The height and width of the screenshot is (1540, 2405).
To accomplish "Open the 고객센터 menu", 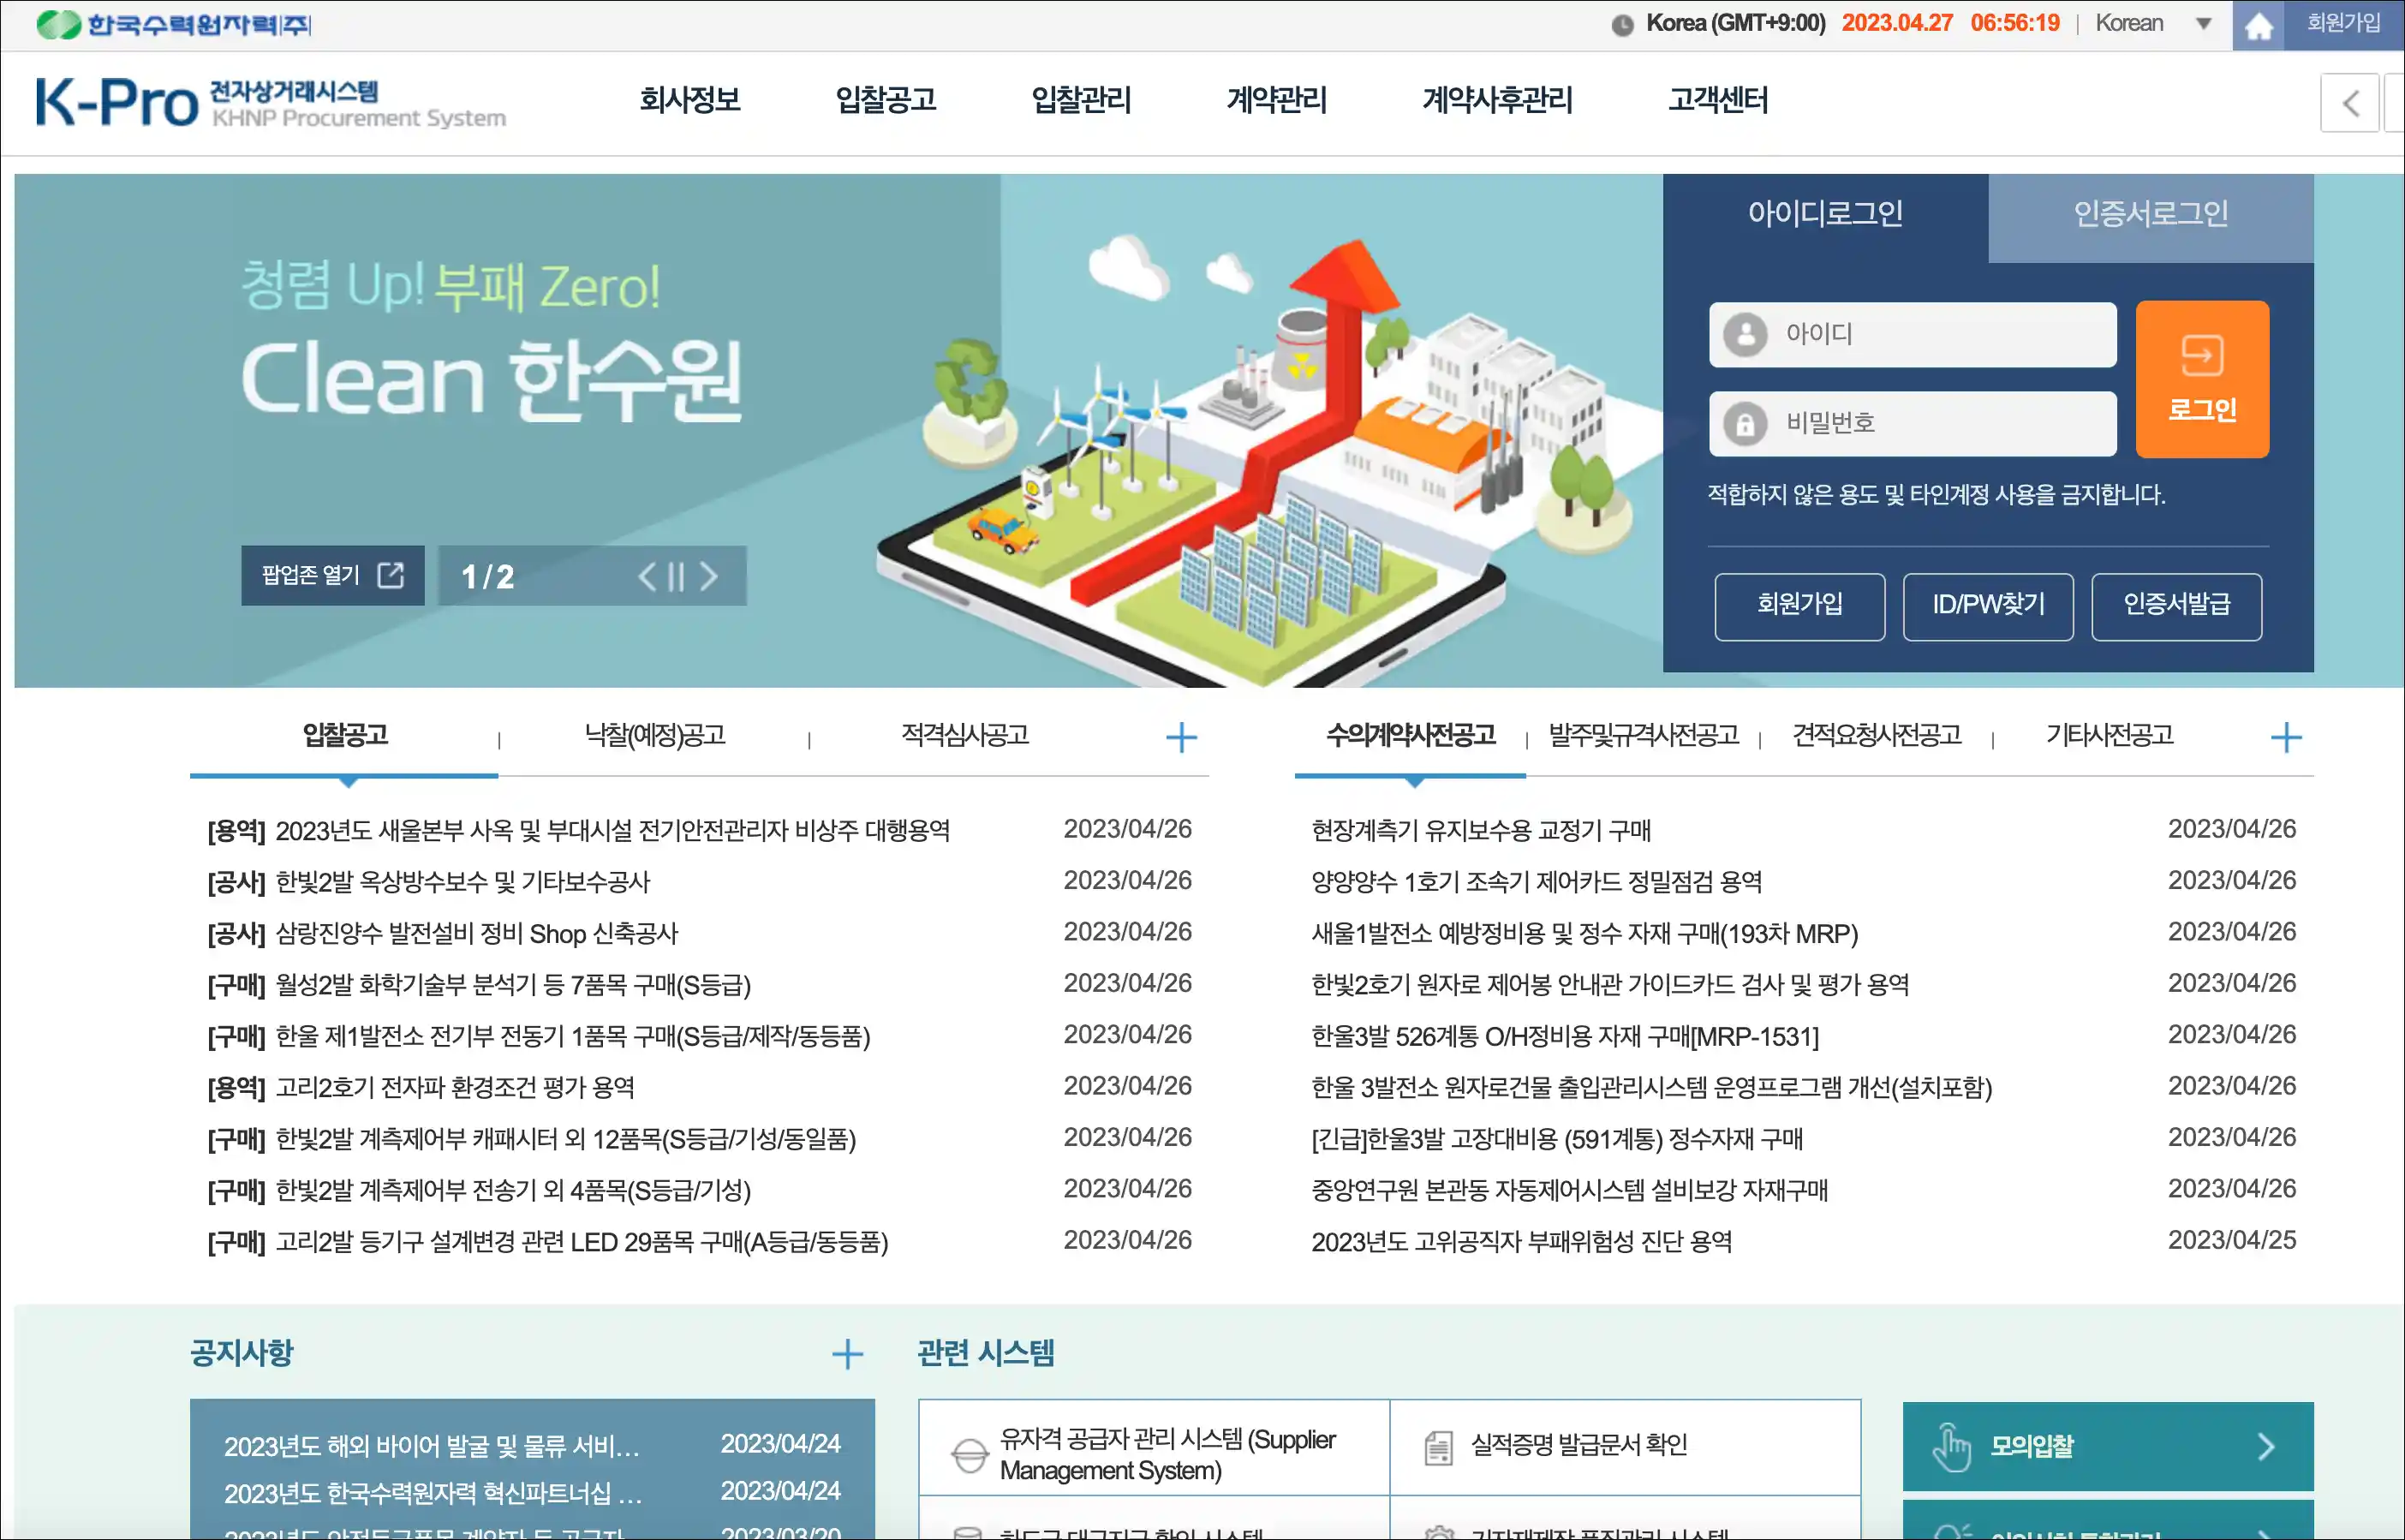I will (1718, 100).
